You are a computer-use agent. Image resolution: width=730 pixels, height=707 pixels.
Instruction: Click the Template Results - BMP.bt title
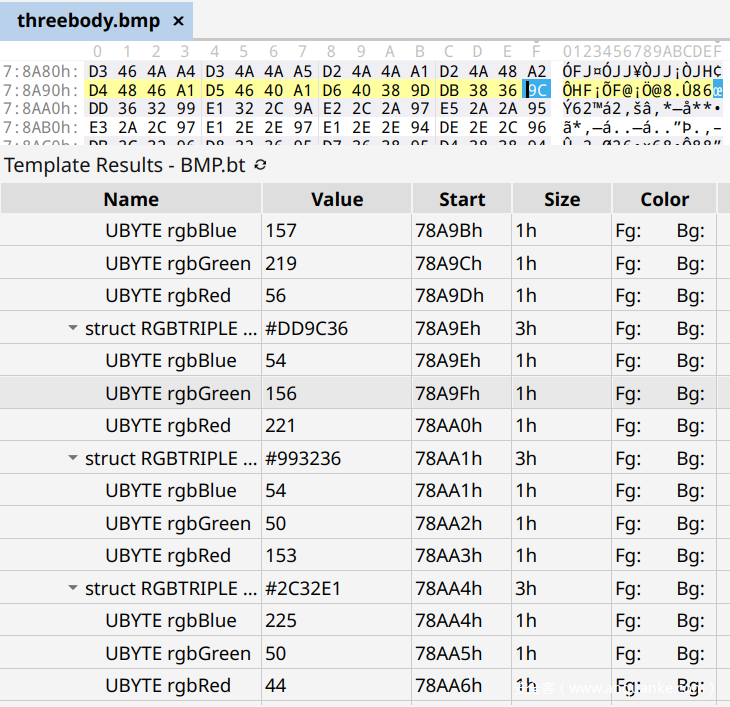pos(124,165)
